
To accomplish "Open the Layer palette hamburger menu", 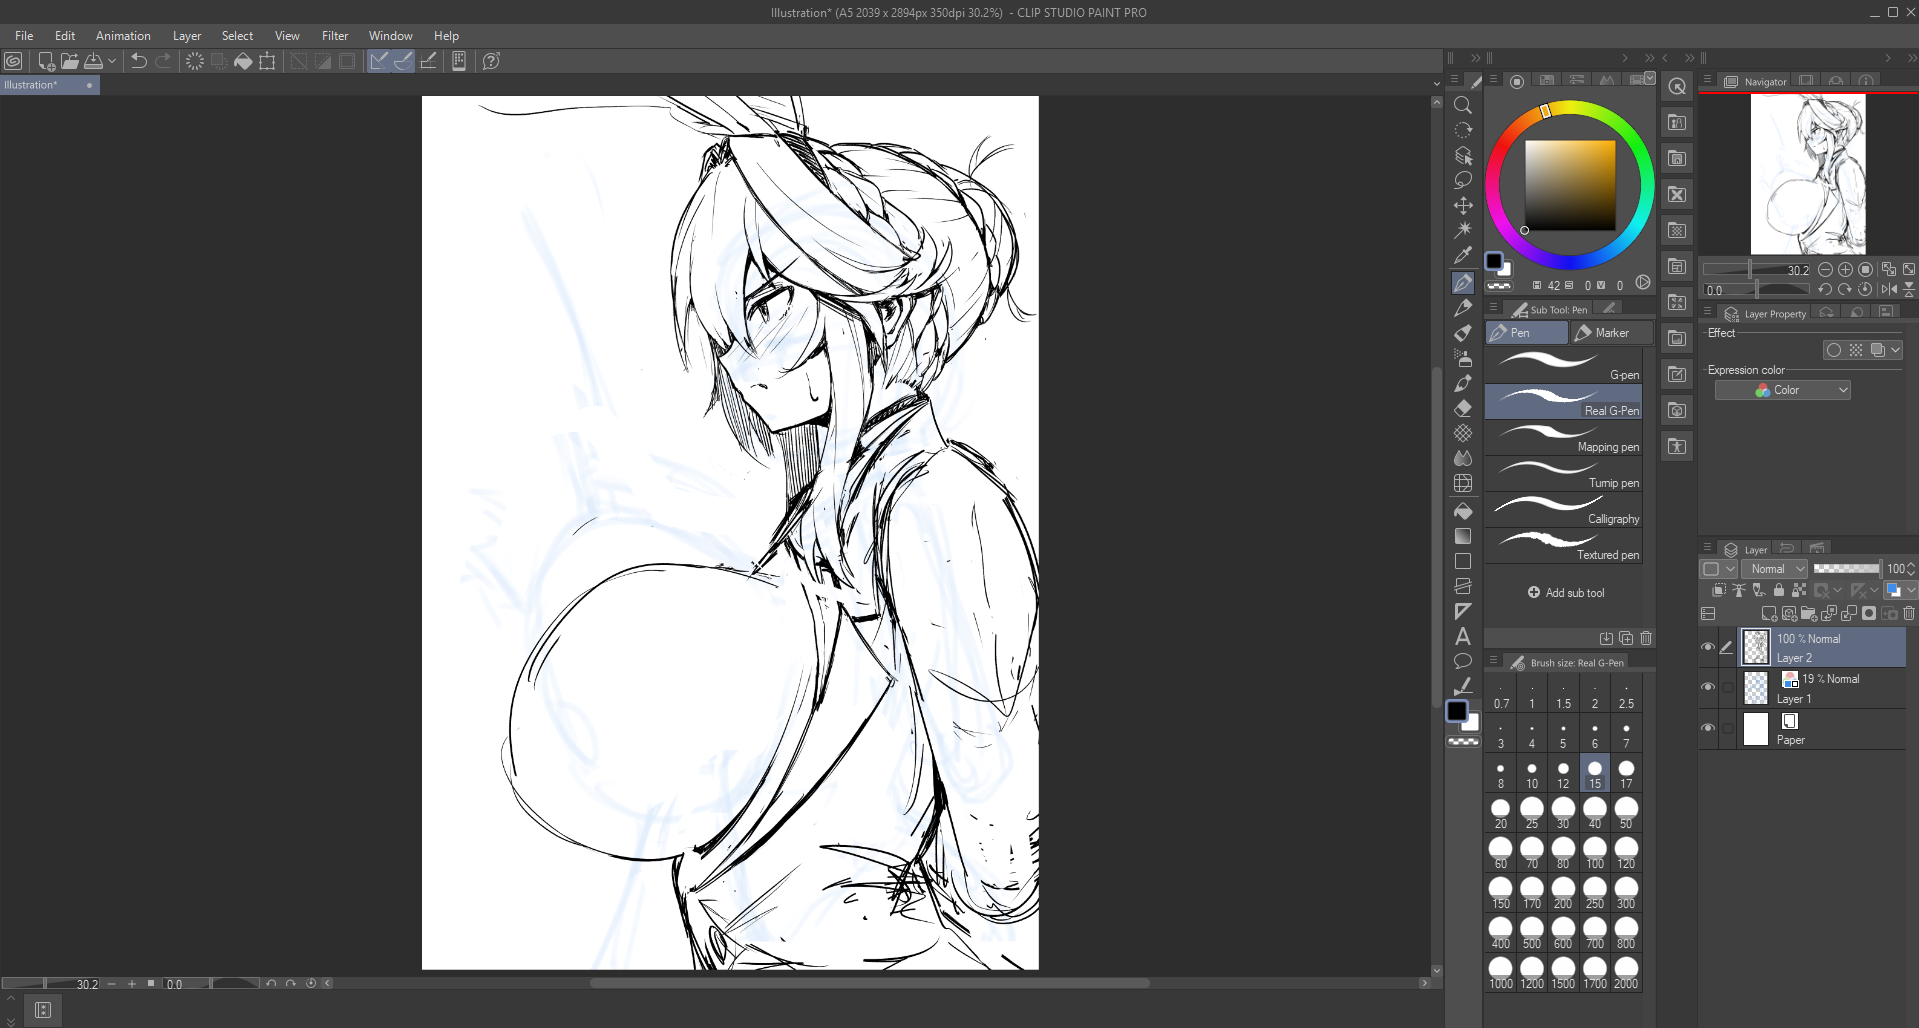I will coord(1708,548).
